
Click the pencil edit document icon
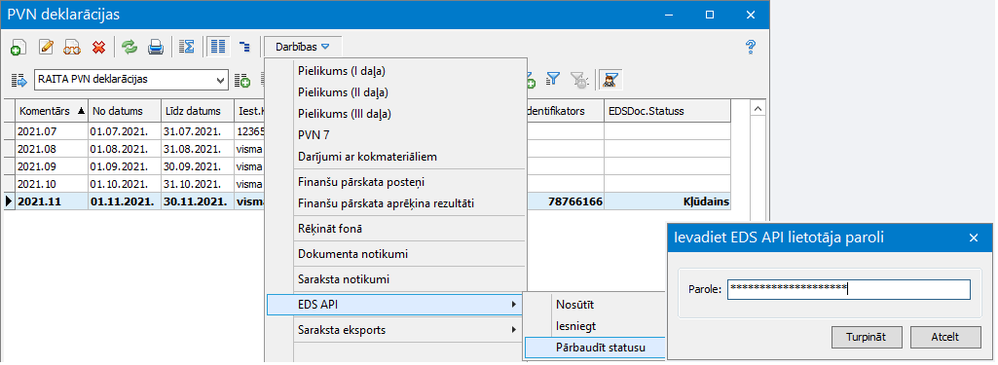(x=46, y=47)
